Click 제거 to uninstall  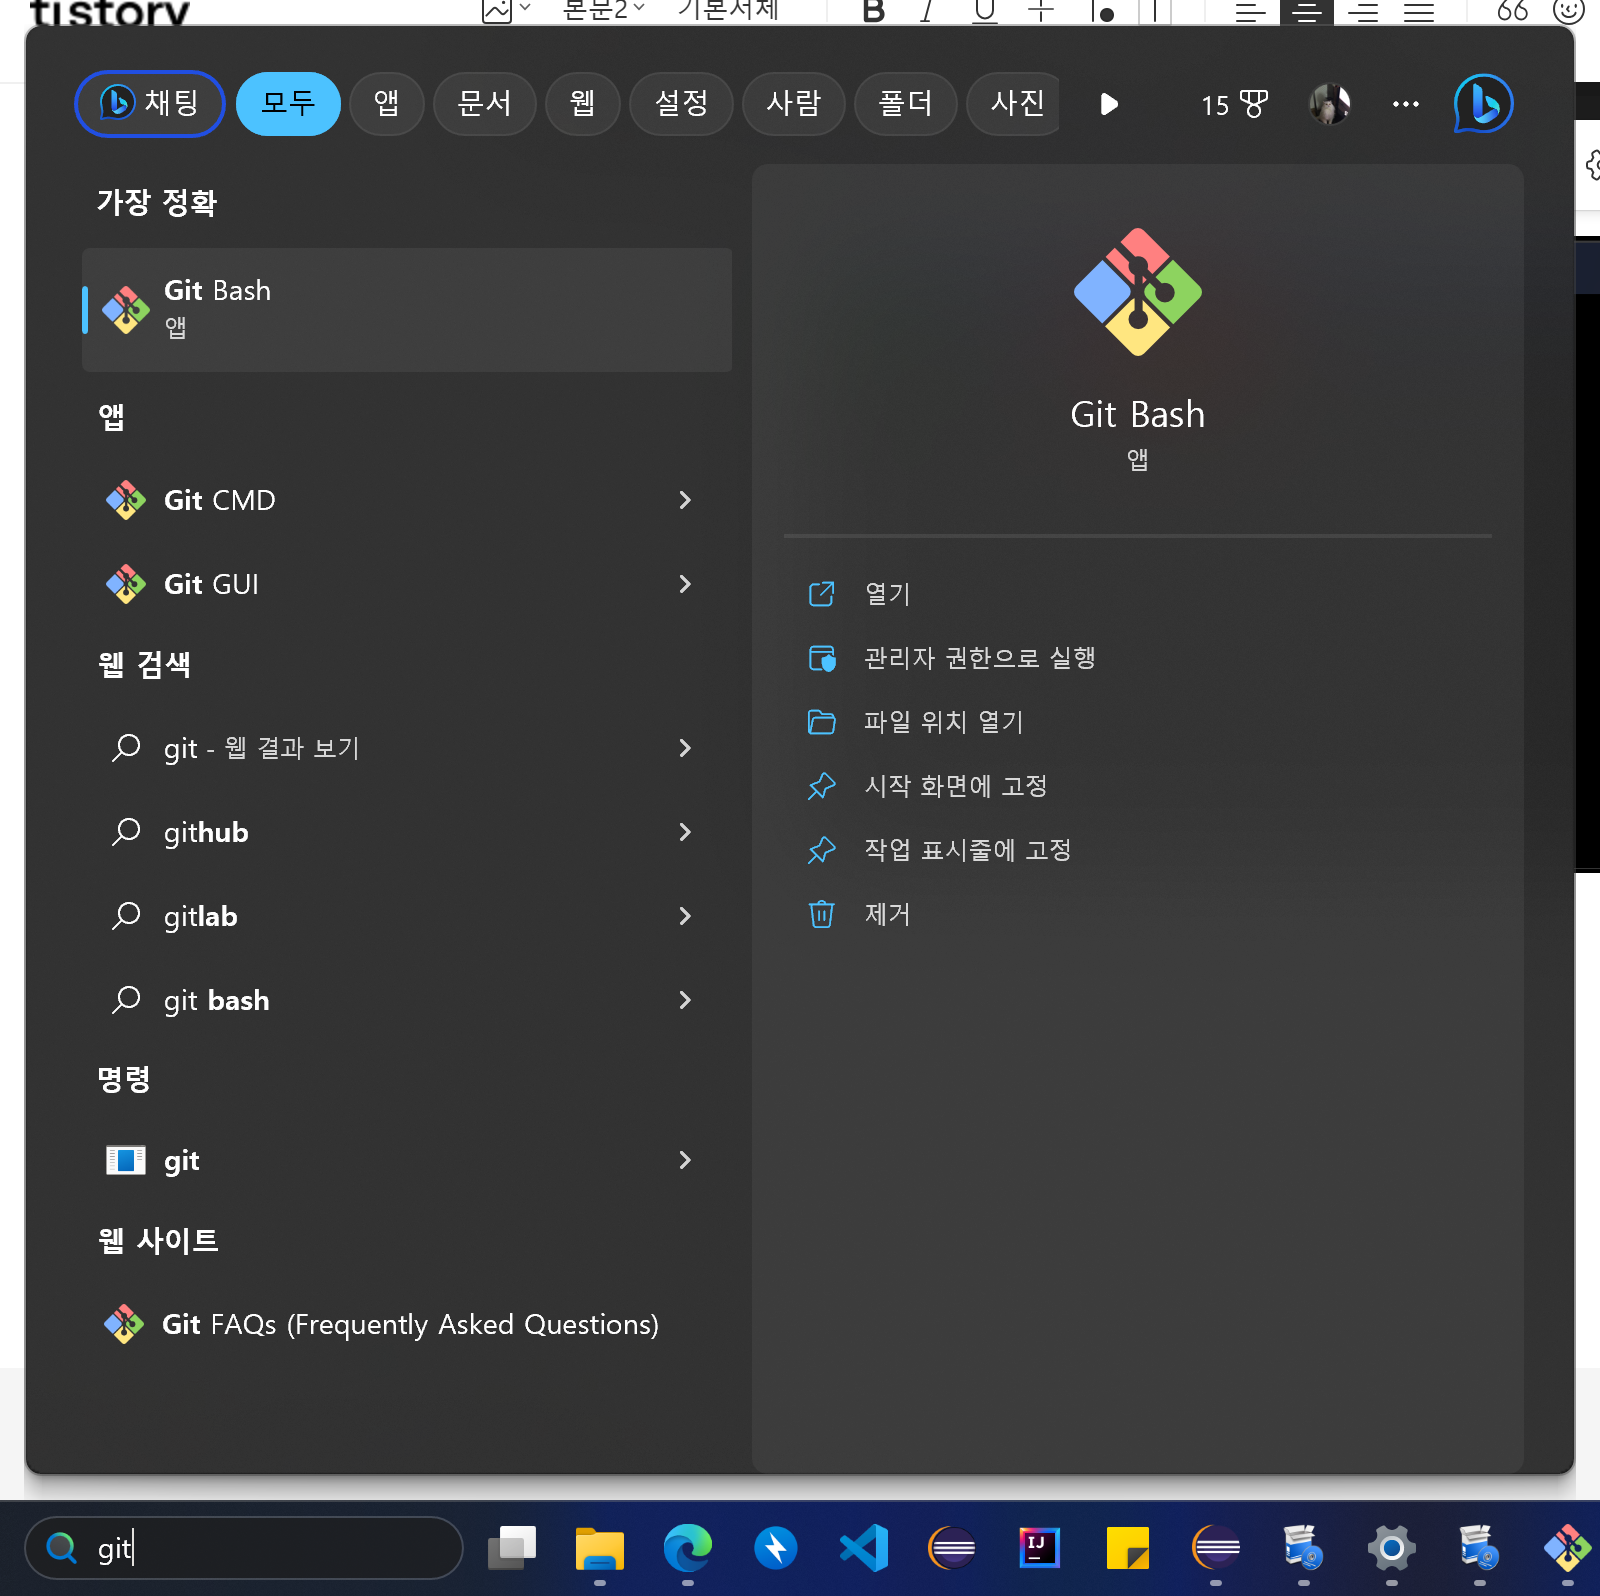tap(1138, 914)
